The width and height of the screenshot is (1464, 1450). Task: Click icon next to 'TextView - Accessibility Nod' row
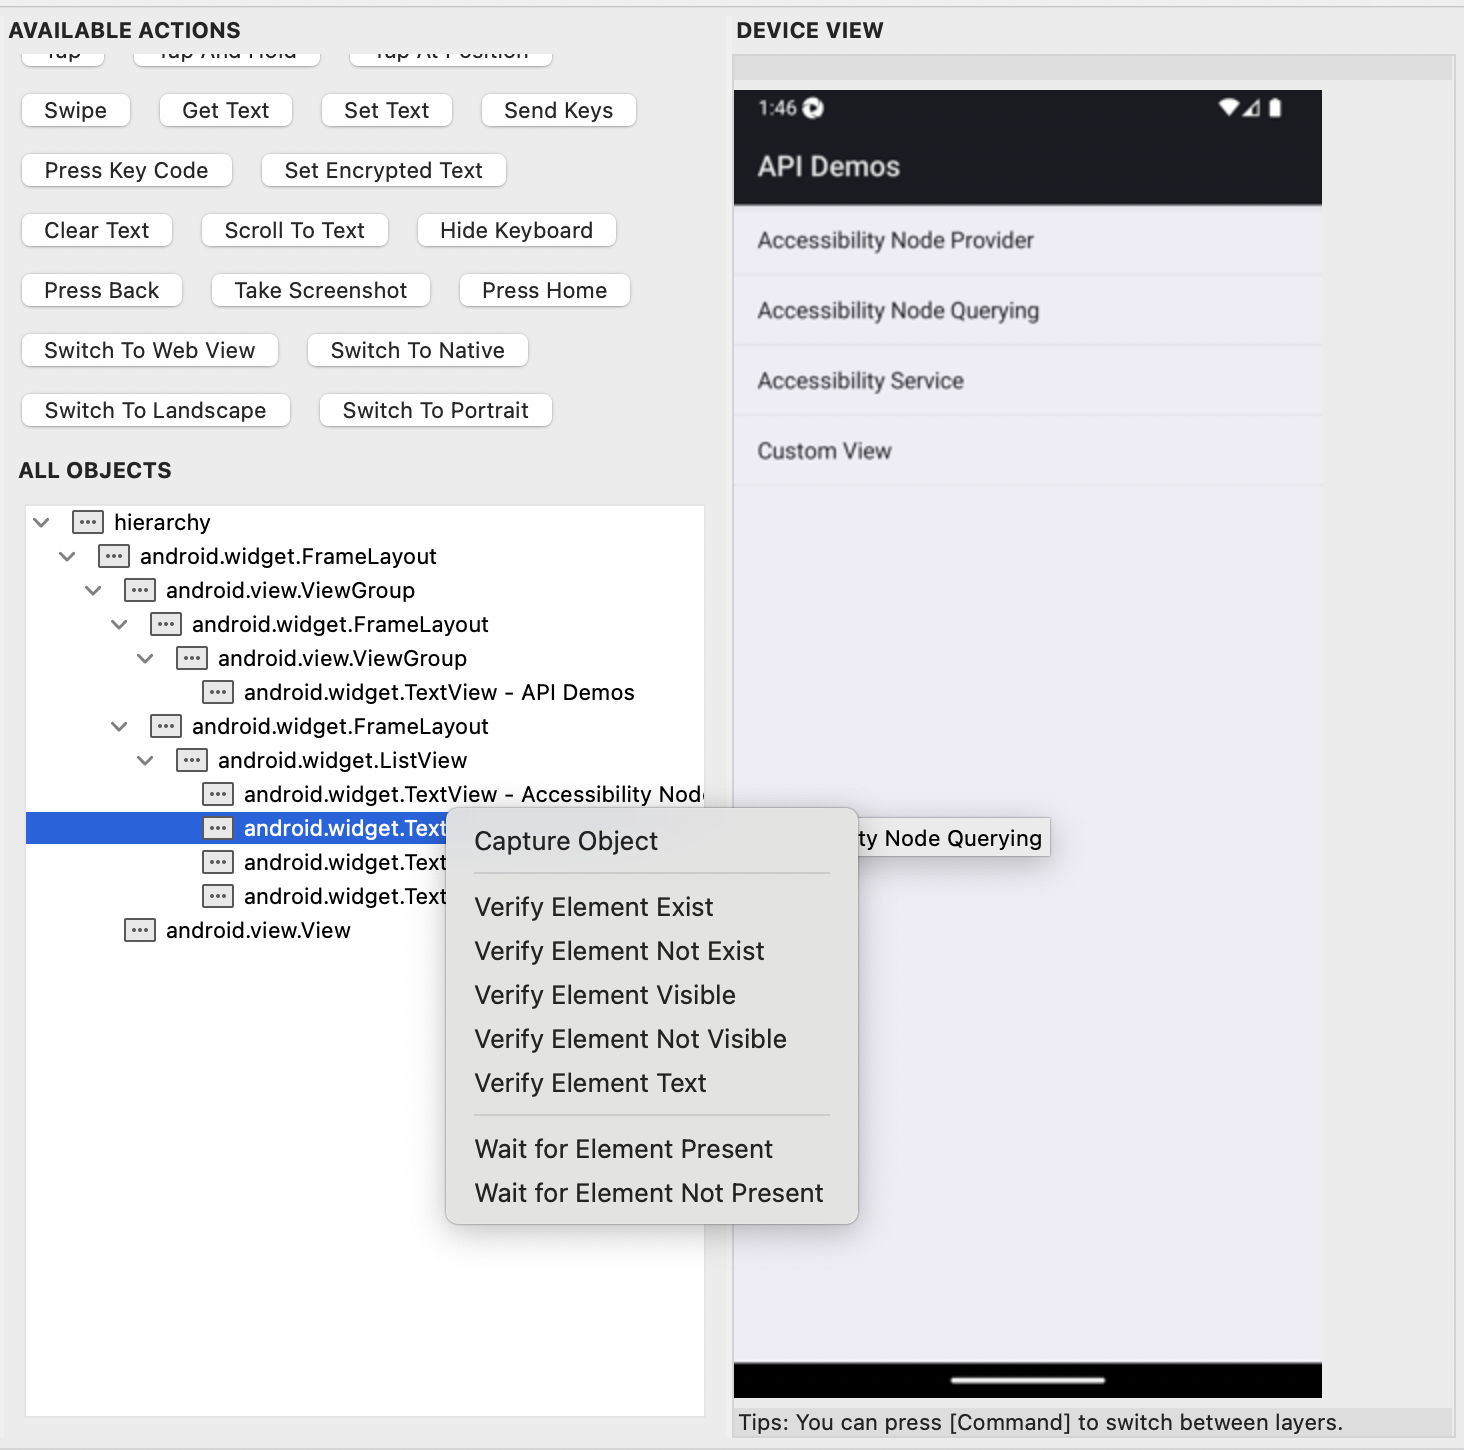coord(218,794)
